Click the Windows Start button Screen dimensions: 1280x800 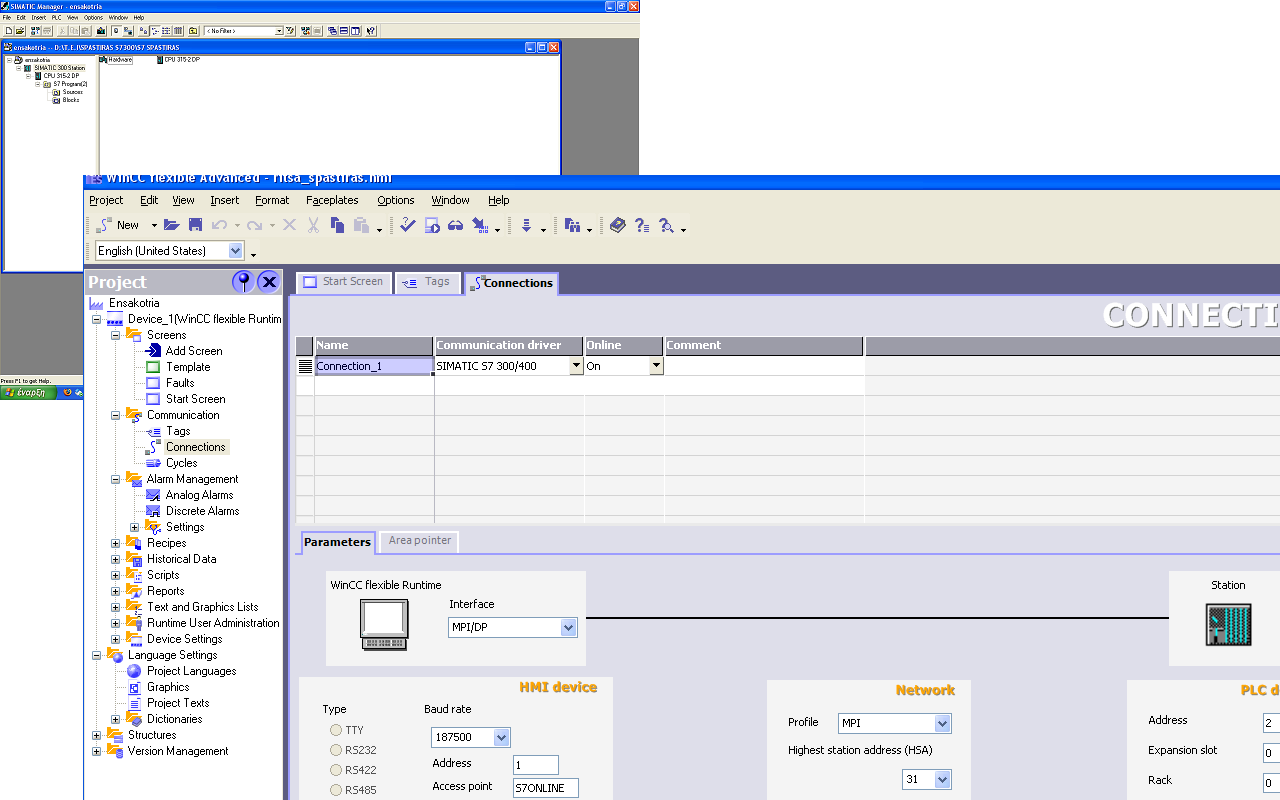coord(29,392)
